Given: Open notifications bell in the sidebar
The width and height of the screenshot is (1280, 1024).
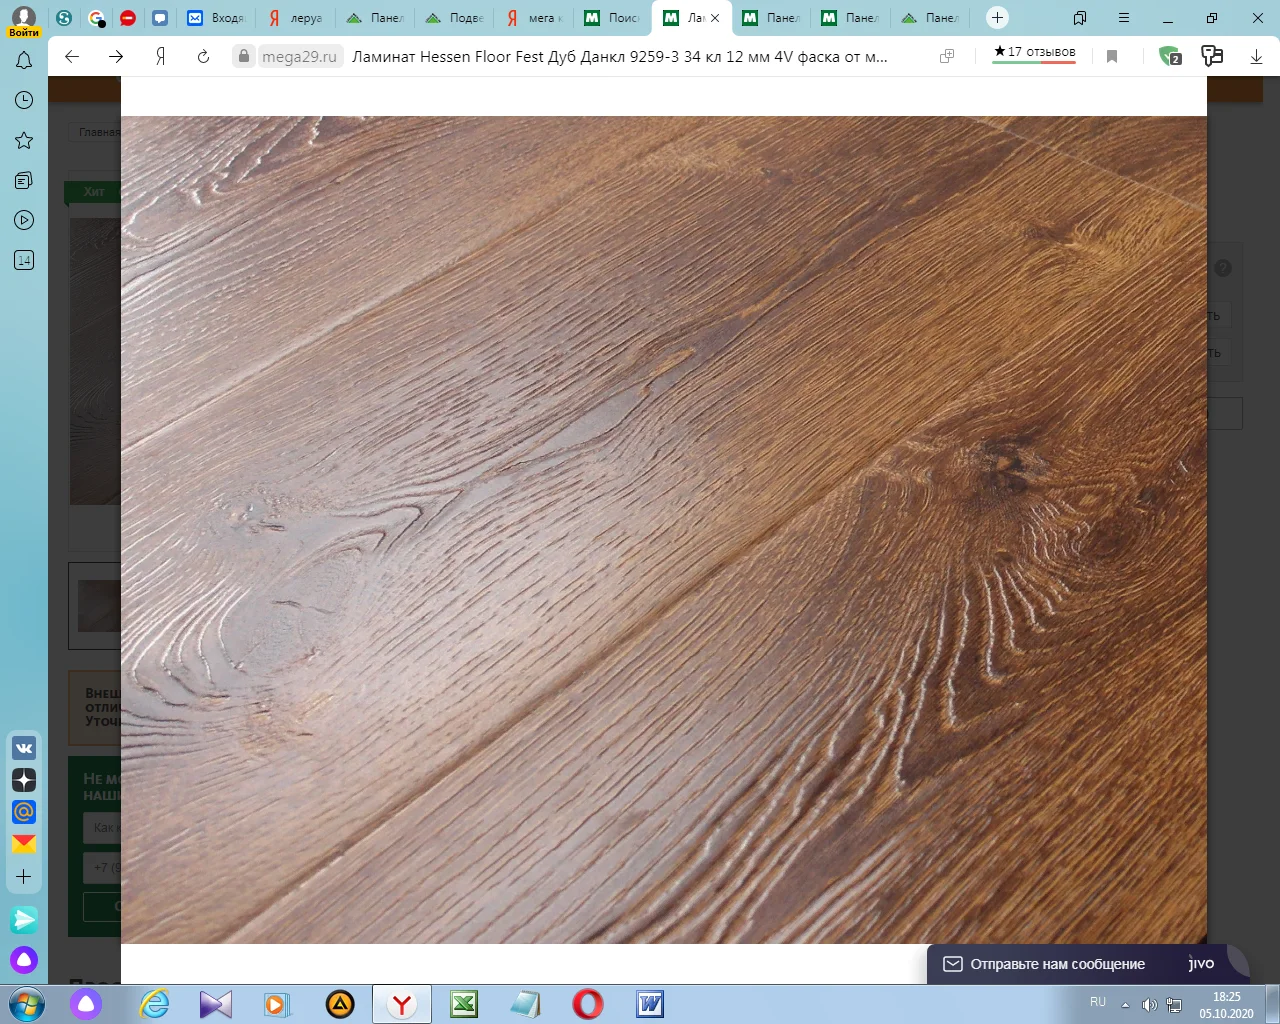Looking at the screenshot, I should 24,61.
